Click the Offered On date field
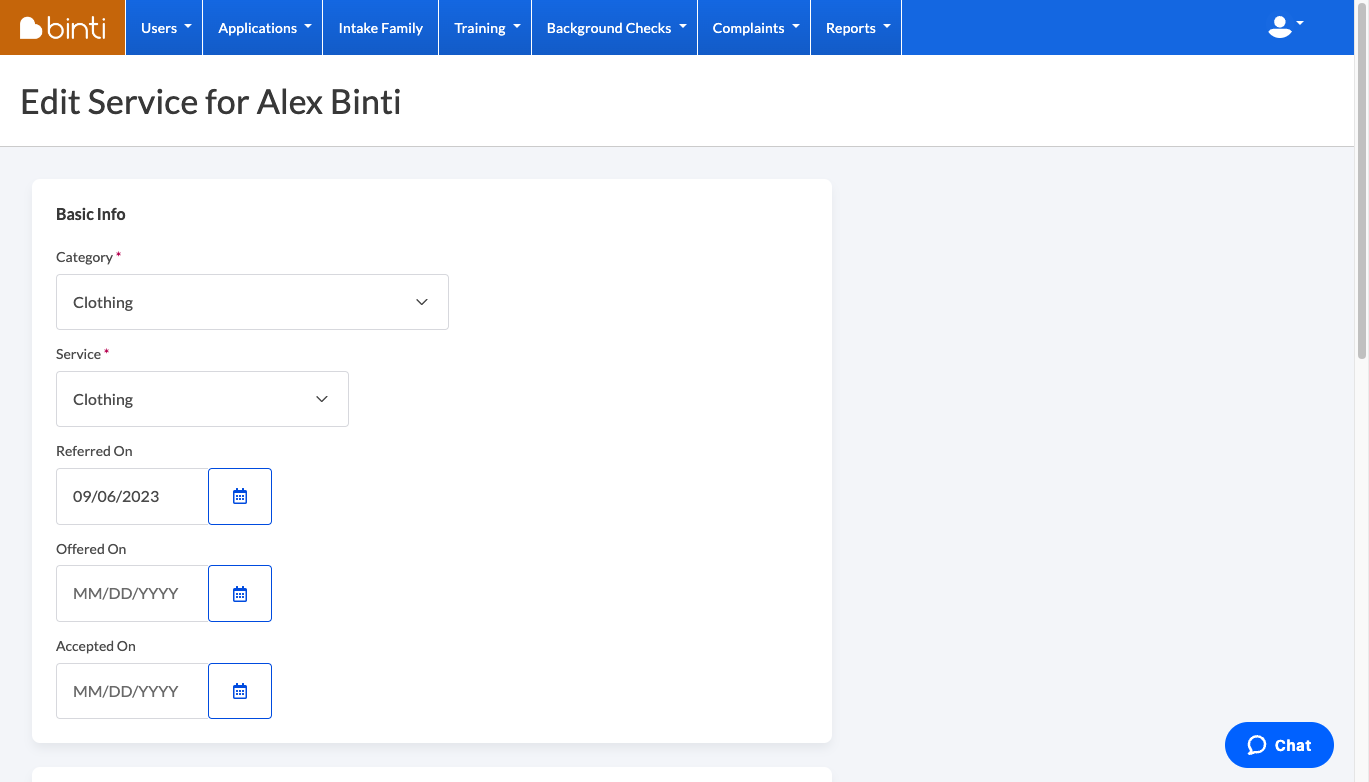 [x=132, y=593]
